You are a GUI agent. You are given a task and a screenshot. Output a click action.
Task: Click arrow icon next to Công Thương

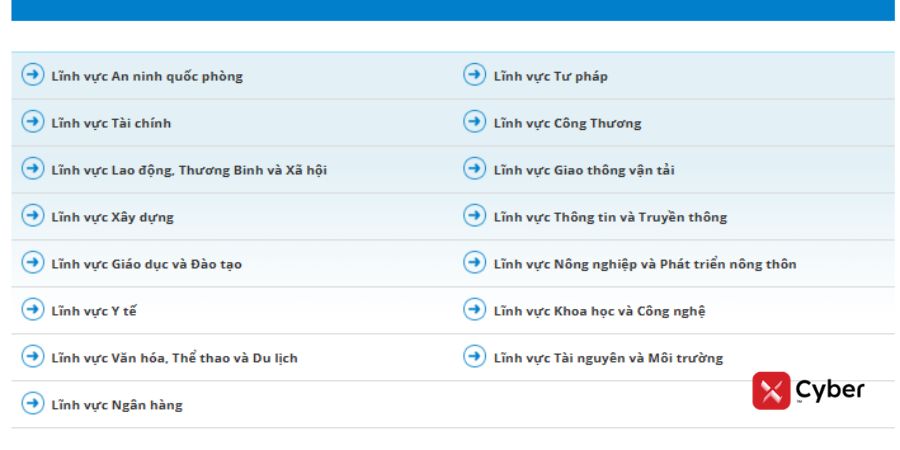pos(474,122)
